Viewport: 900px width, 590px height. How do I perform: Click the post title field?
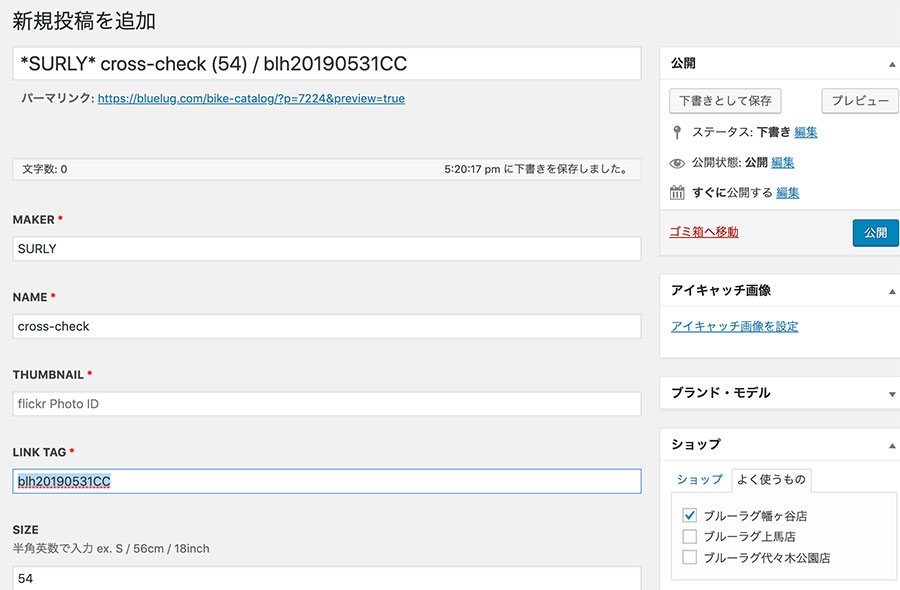327,64
